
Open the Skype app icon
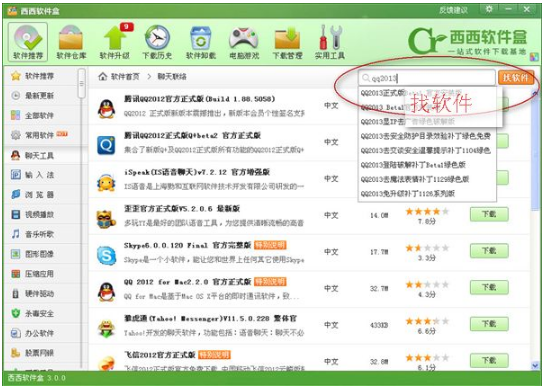pos(106,255)
